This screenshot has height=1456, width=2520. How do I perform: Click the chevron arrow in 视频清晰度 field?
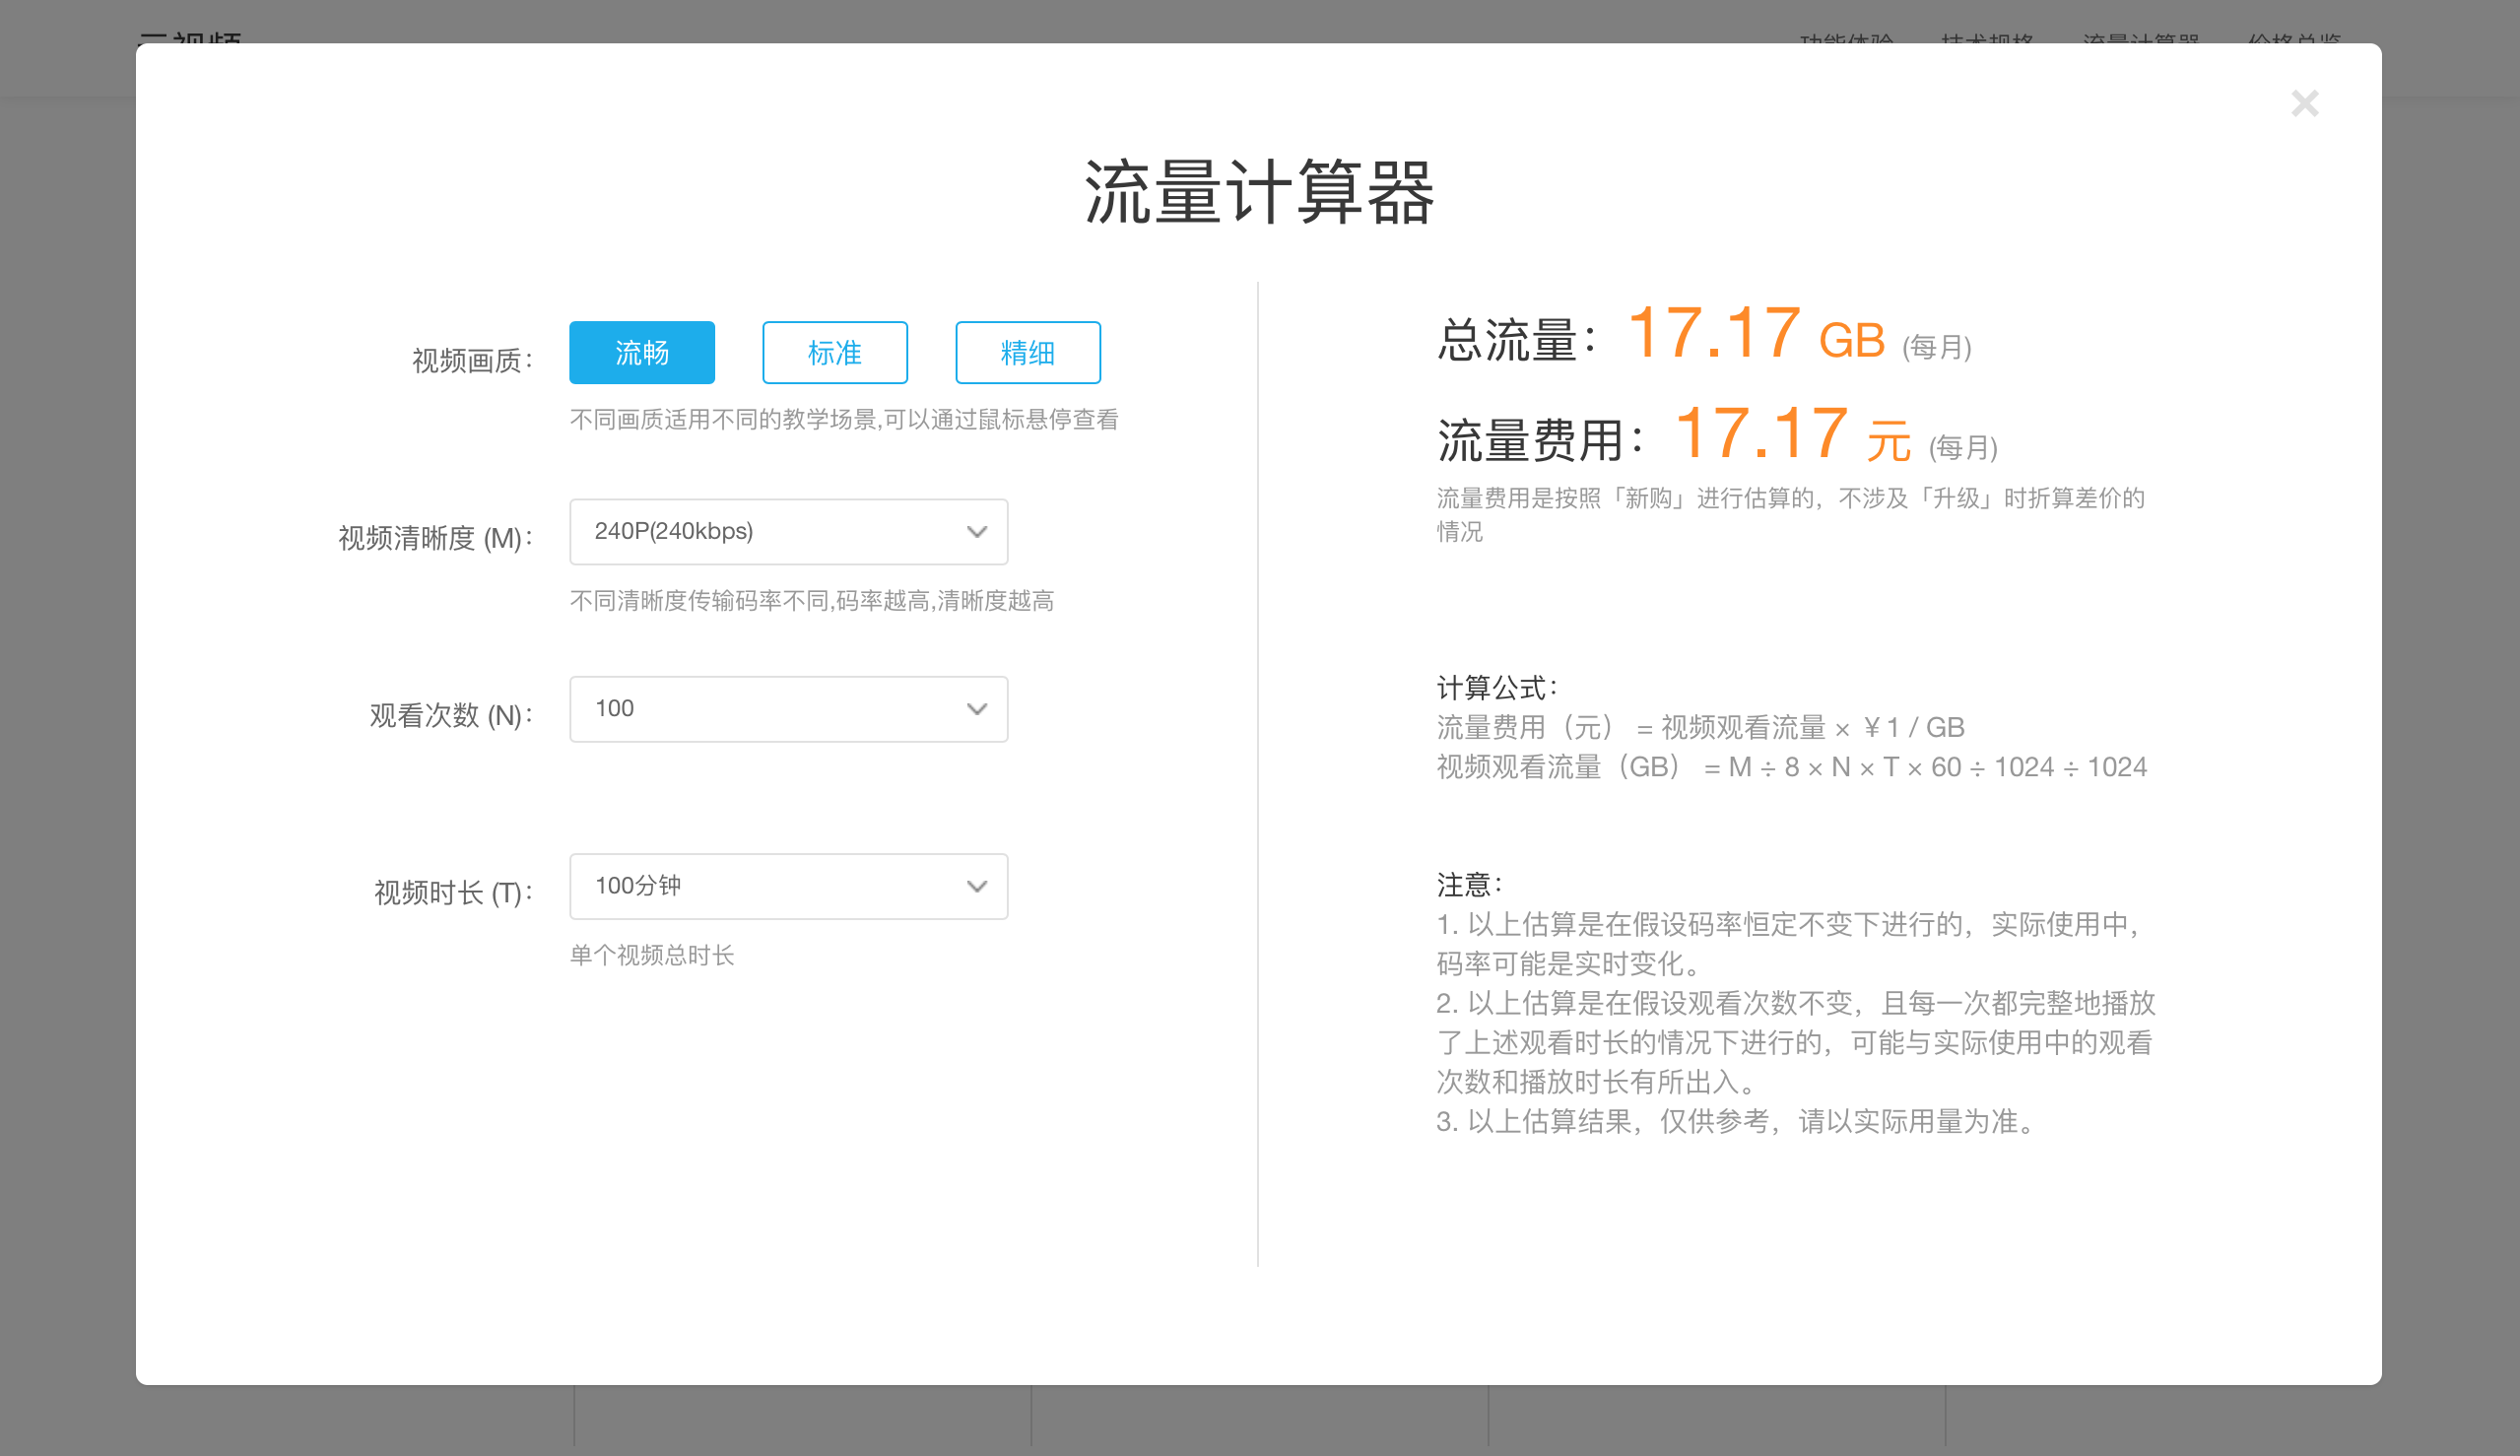click(976, 532)
